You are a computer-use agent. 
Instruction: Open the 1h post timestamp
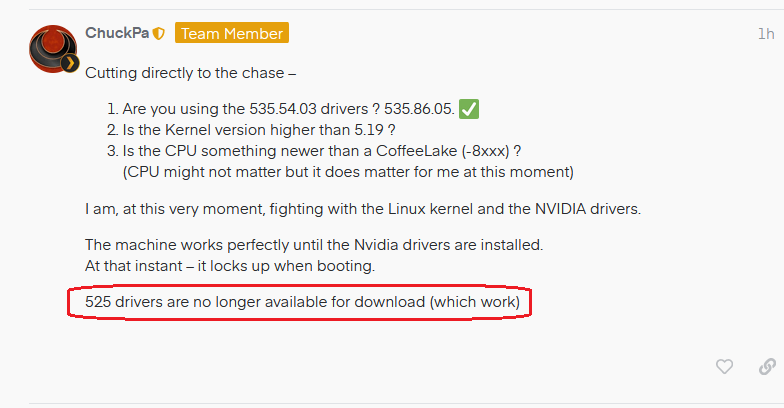pyautogui.click(x=766, y=34)
